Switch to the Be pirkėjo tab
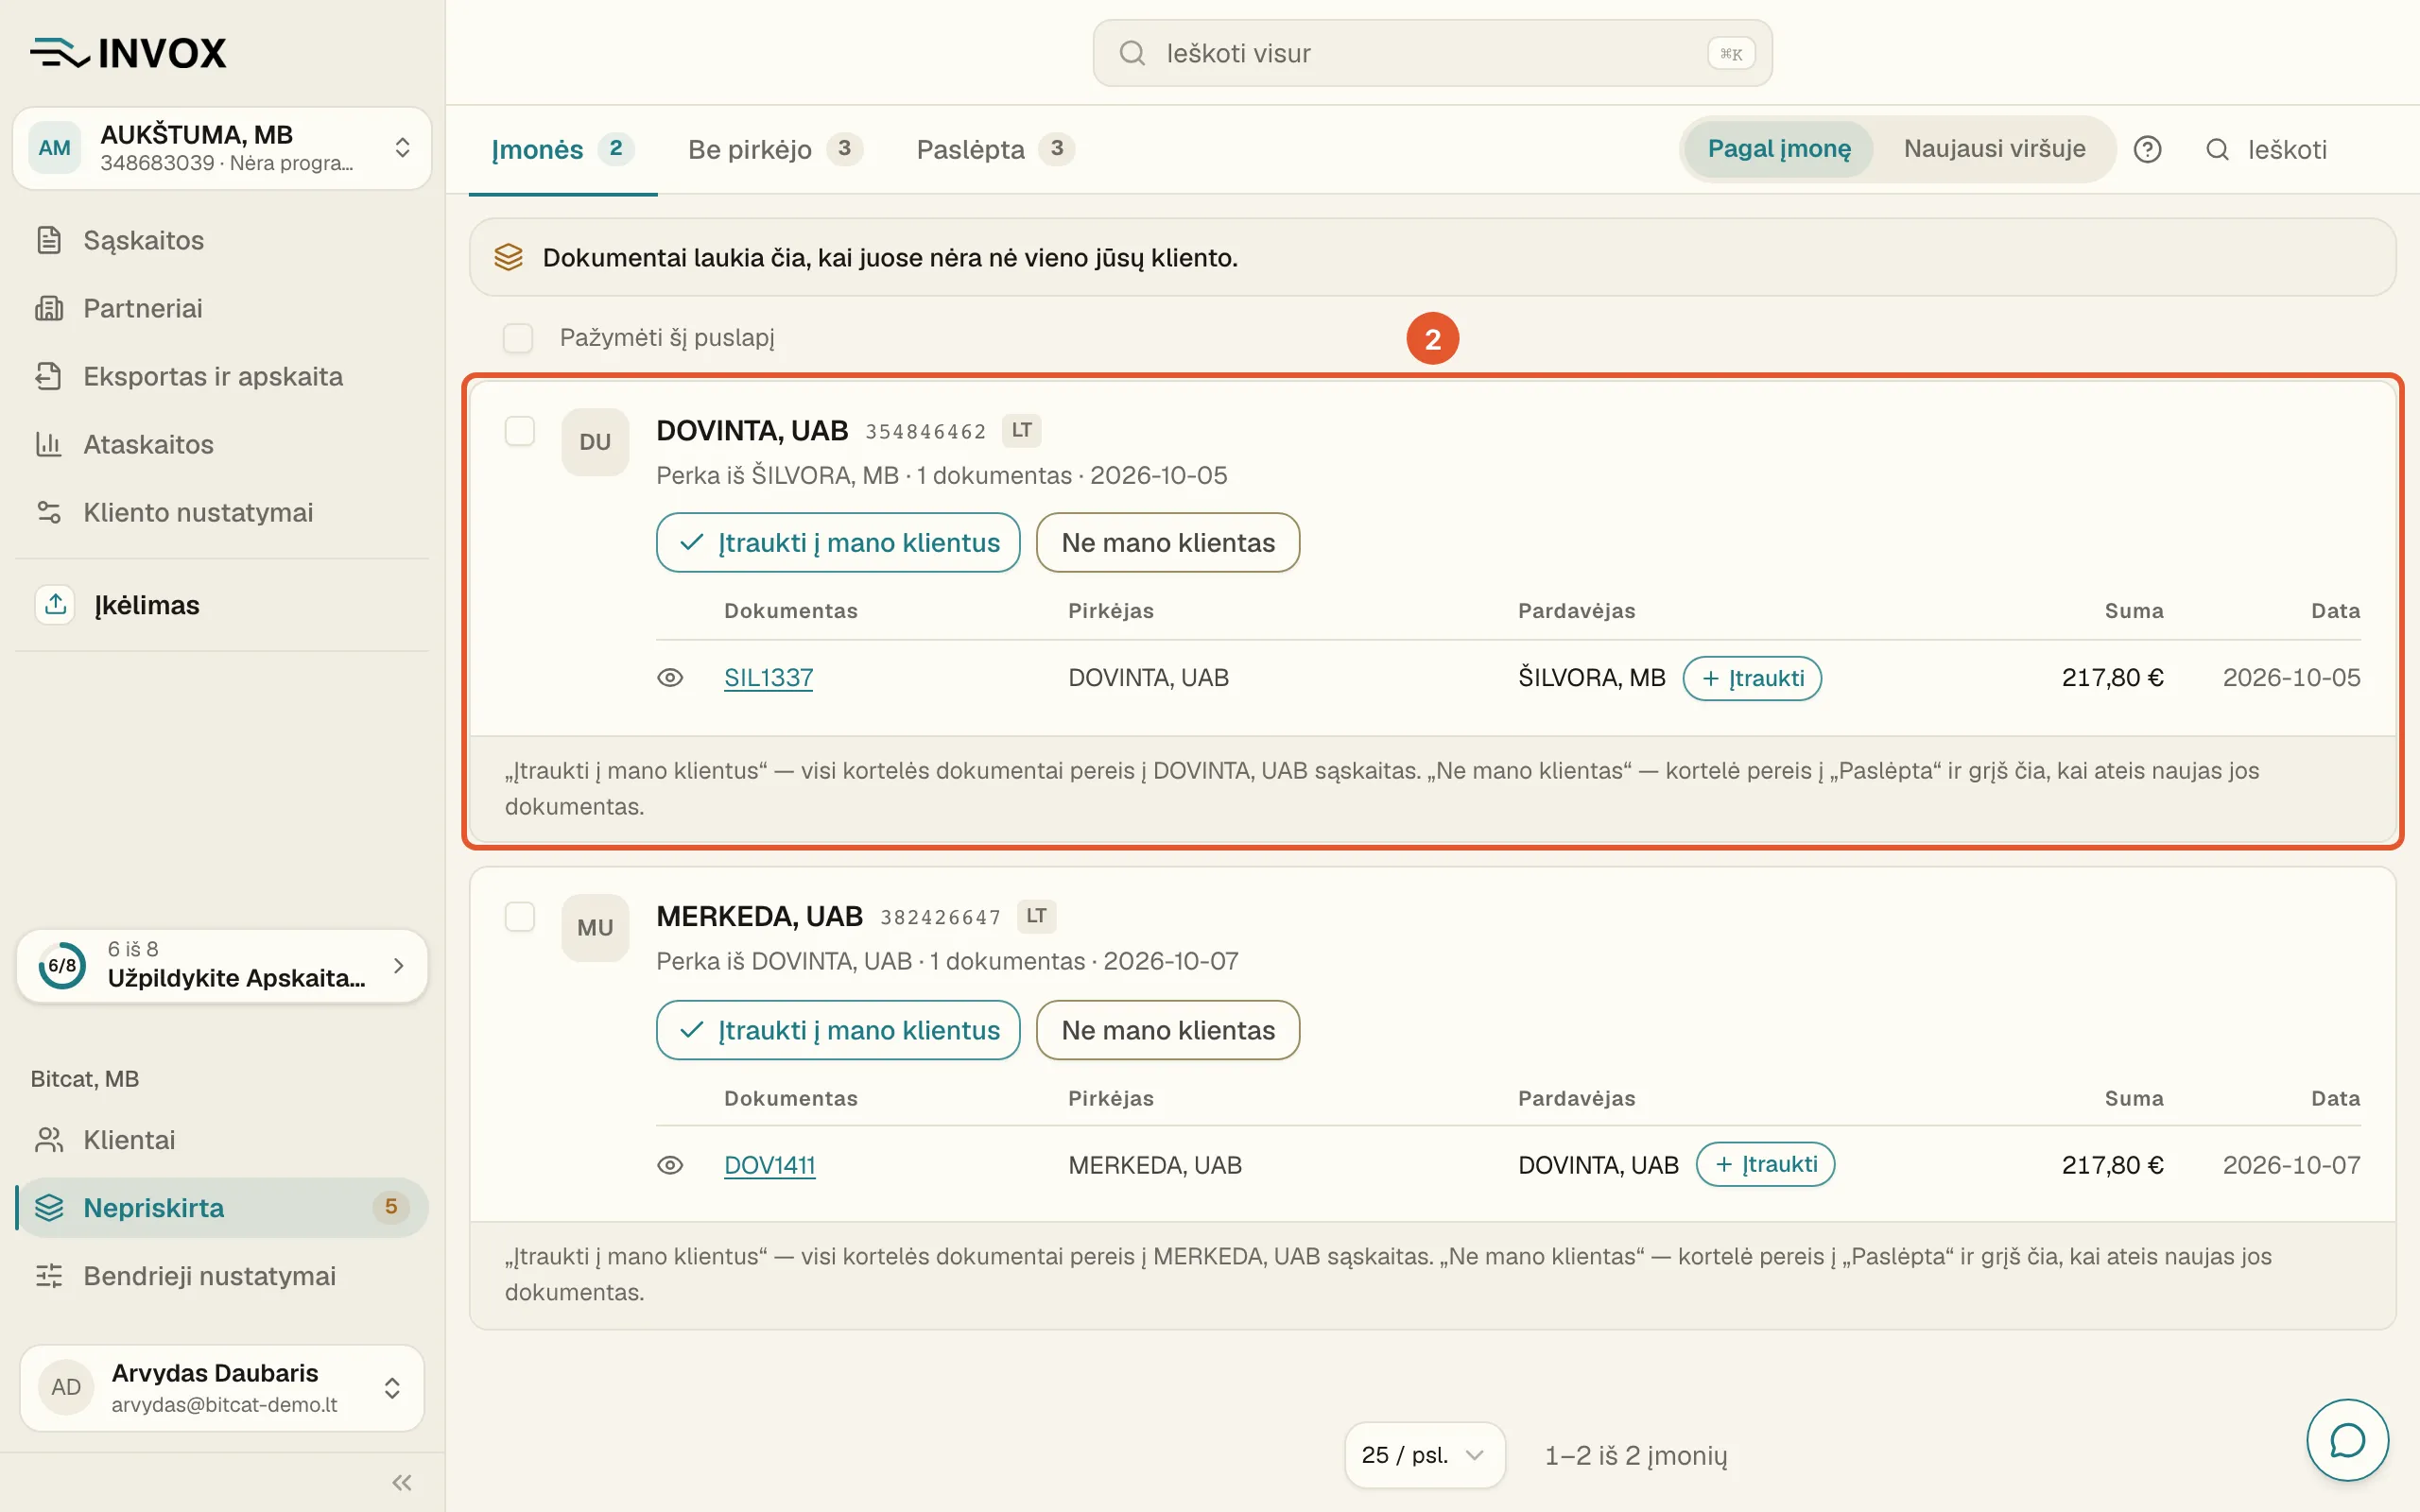2420x1512 pixels. coord(775,150)
